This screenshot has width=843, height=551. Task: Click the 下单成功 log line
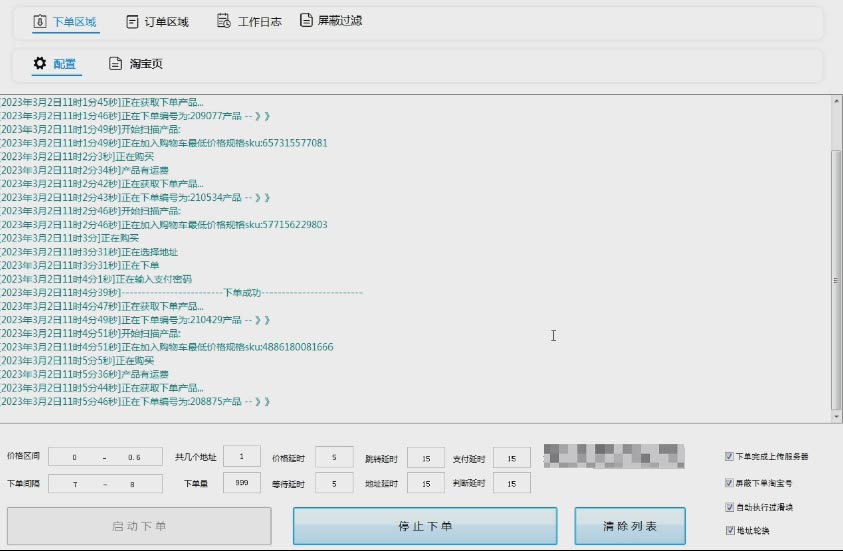pyautogui.click(x=182, y=293)
